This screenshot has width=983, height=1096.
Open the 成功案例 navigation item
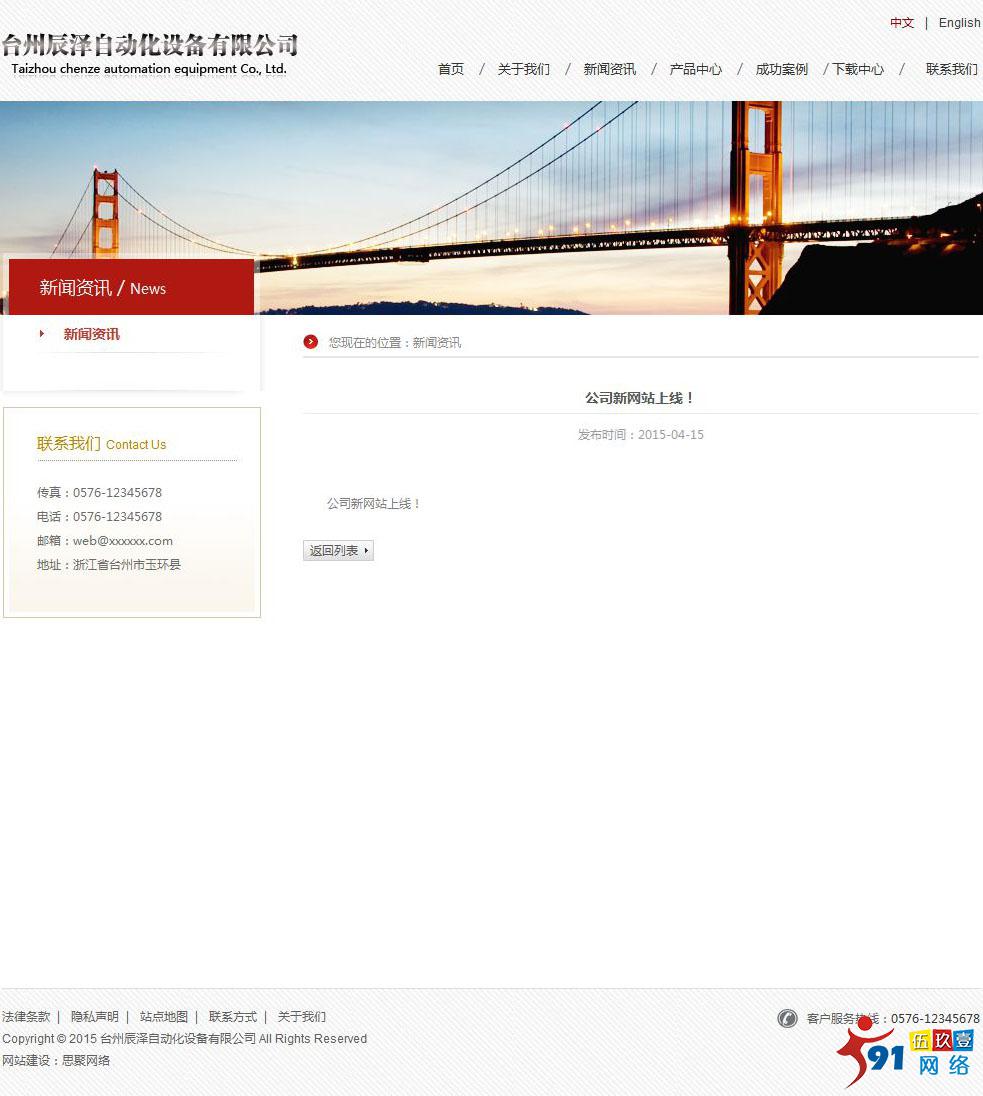point(782,69)
